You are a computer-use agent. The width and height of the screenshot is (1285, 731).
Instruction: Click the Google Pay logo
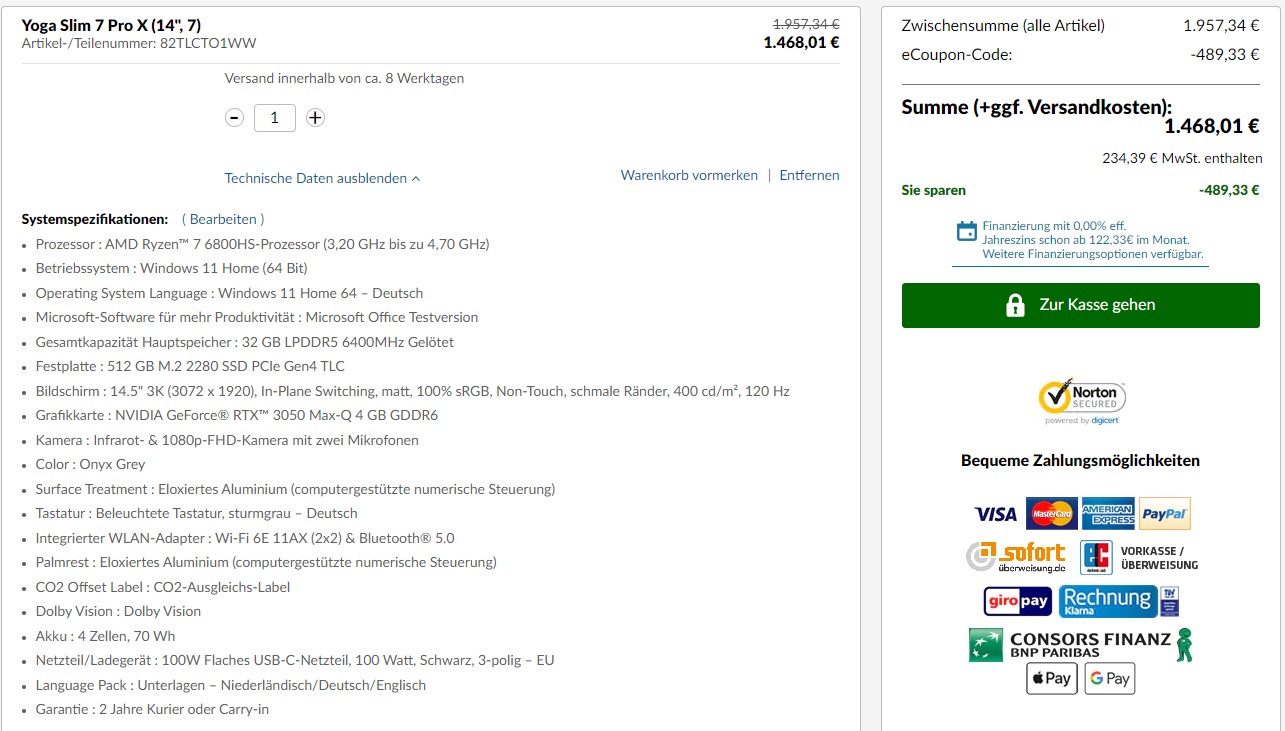click(1110, 679)
